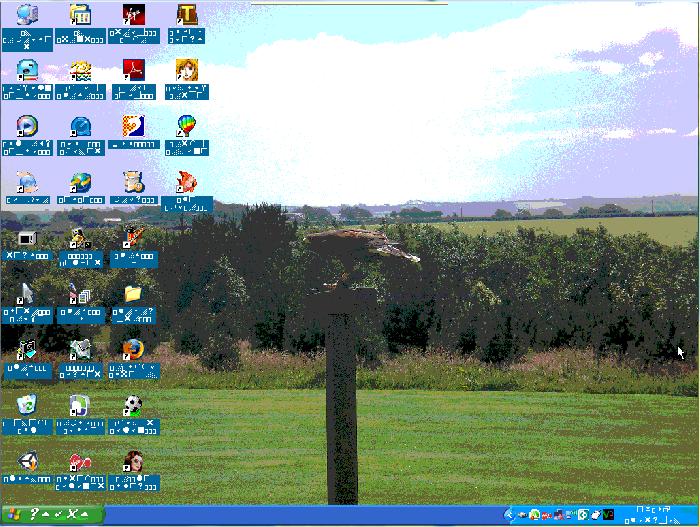Click the taskbar clock
Screen dimensions: 700x527
(655, 515)
